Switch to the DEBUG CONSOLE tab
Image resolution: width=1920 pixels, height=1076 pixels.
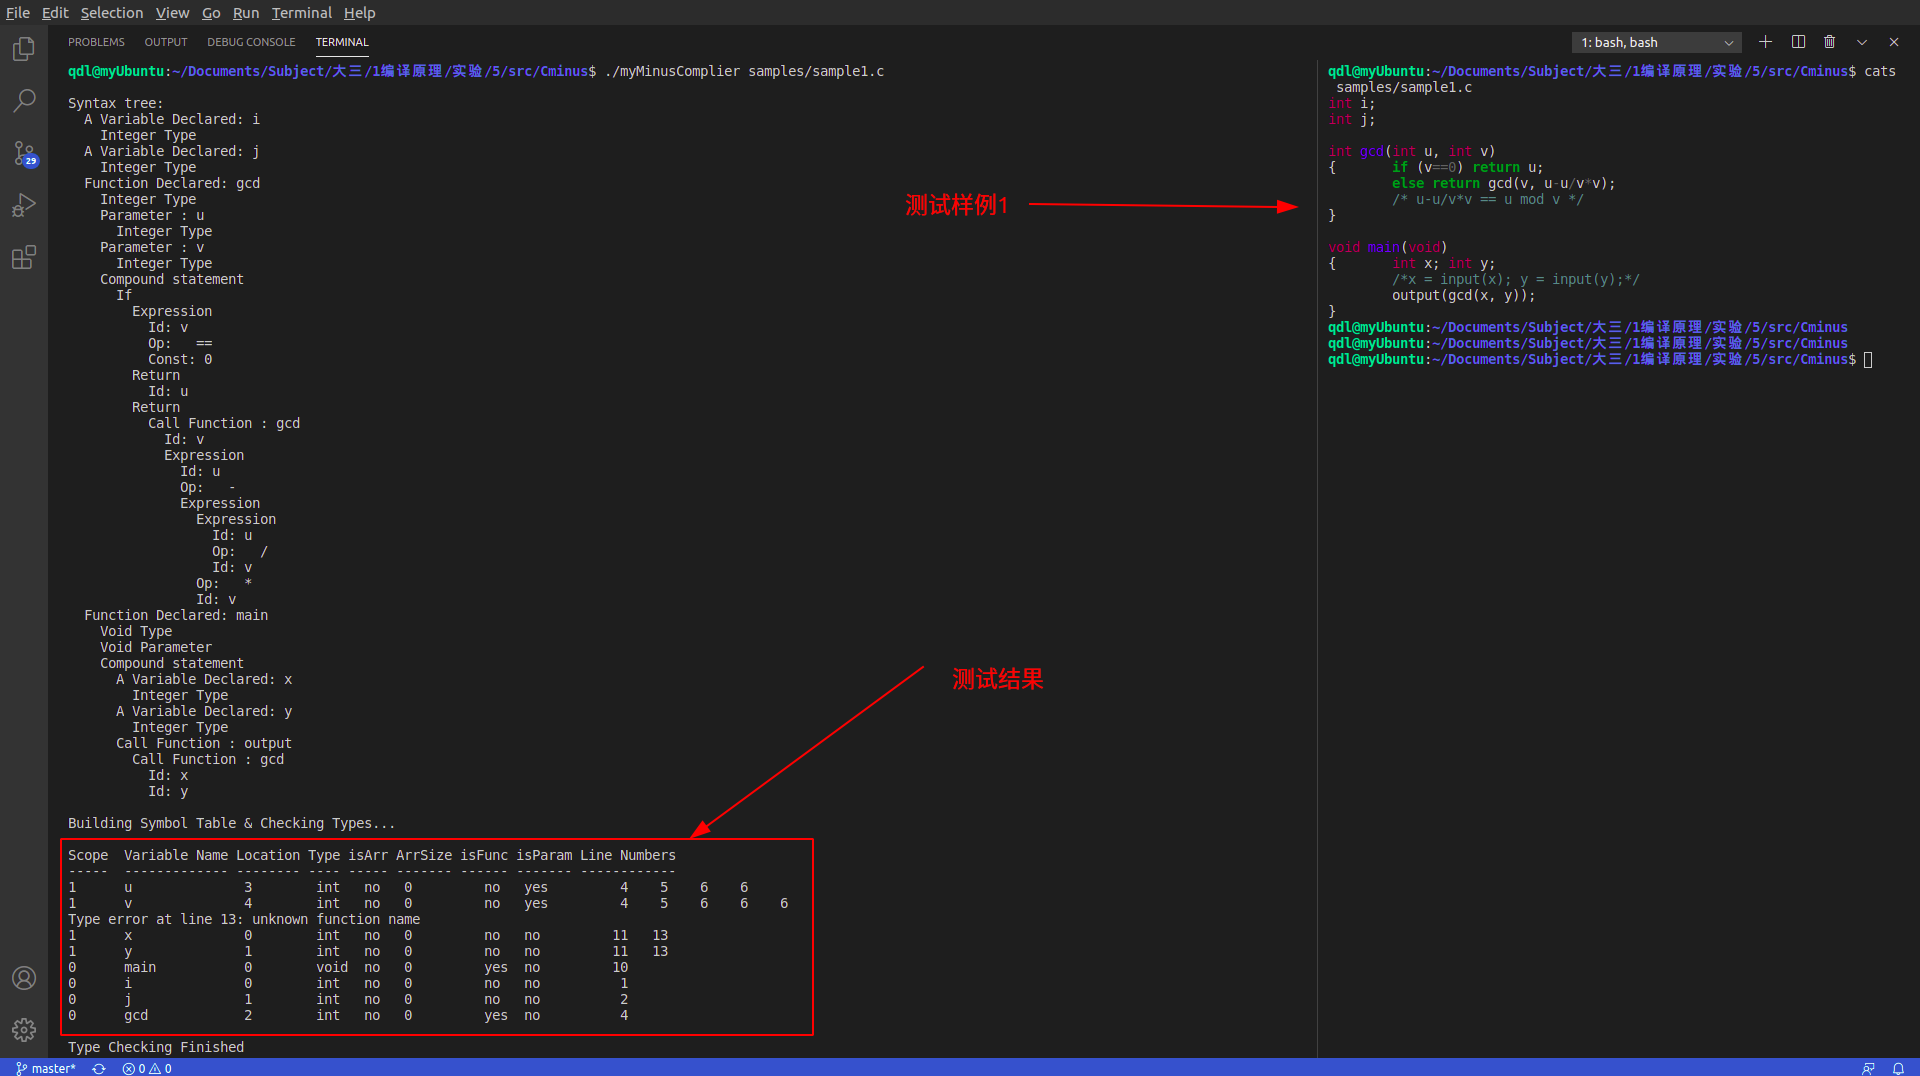point(251,42)
